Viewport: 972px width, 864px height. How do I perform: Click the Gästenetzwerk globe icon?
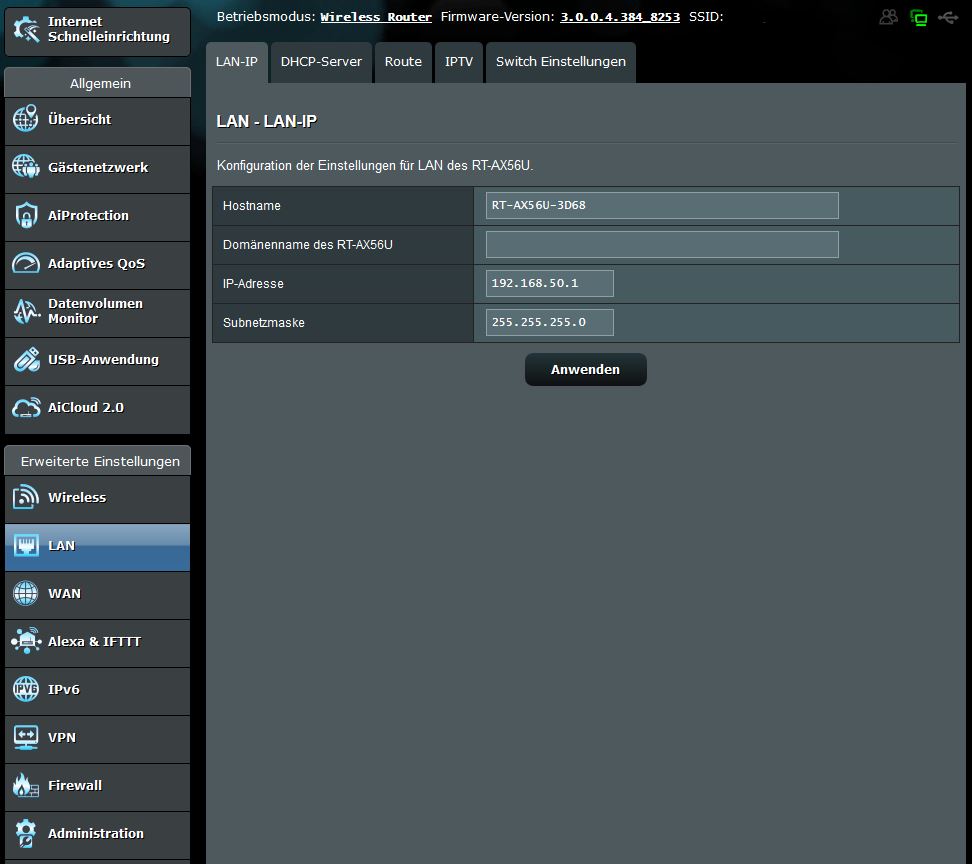[x=25, y=166]
